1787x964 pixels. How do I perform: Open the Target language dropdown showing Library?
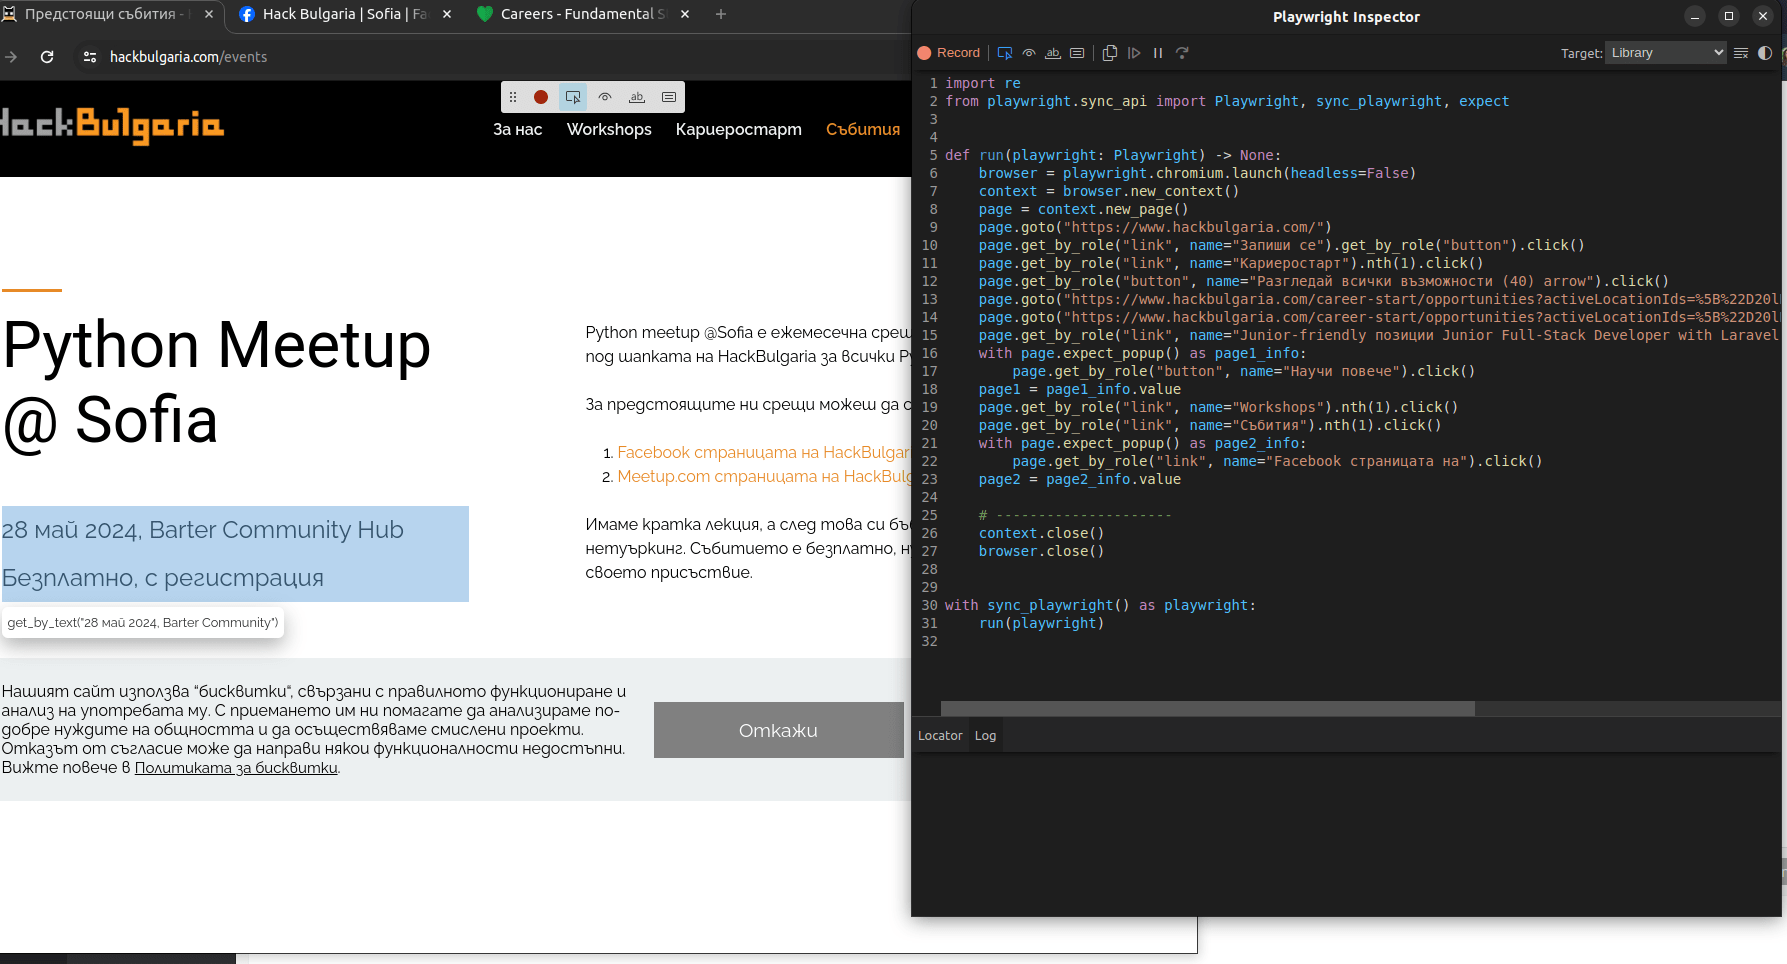tap(1666, 53)
